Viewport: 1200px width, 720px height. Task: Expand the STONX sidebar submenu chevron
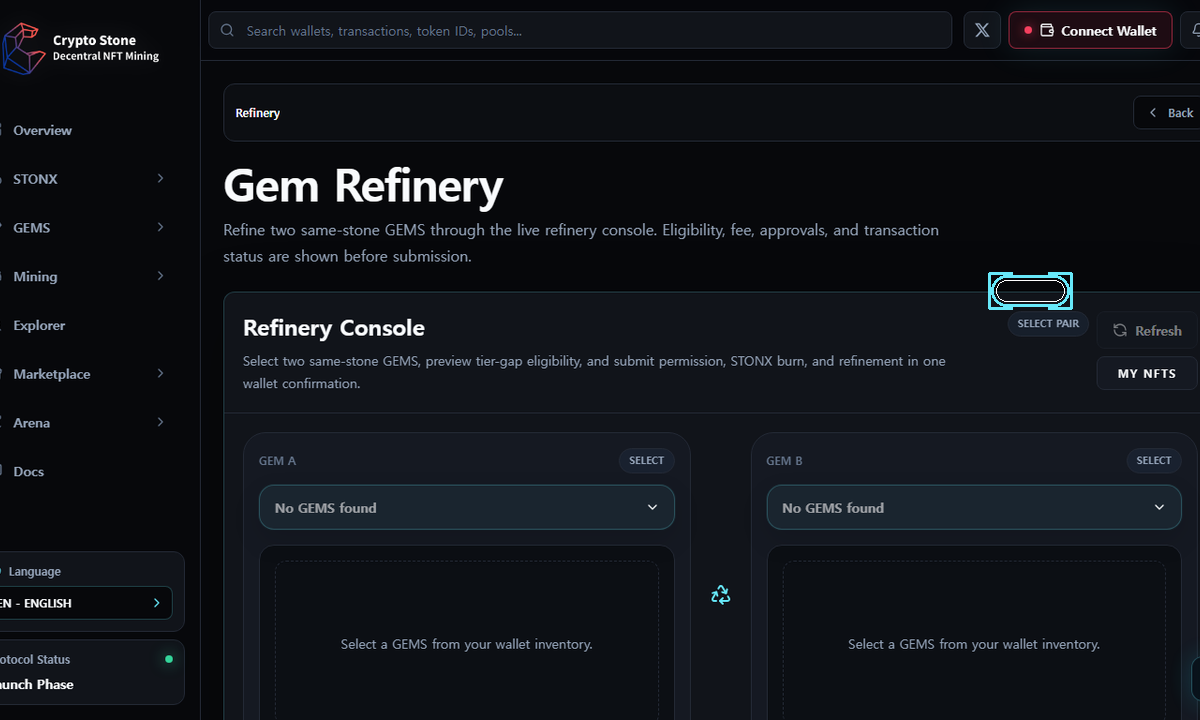point(160,178)
